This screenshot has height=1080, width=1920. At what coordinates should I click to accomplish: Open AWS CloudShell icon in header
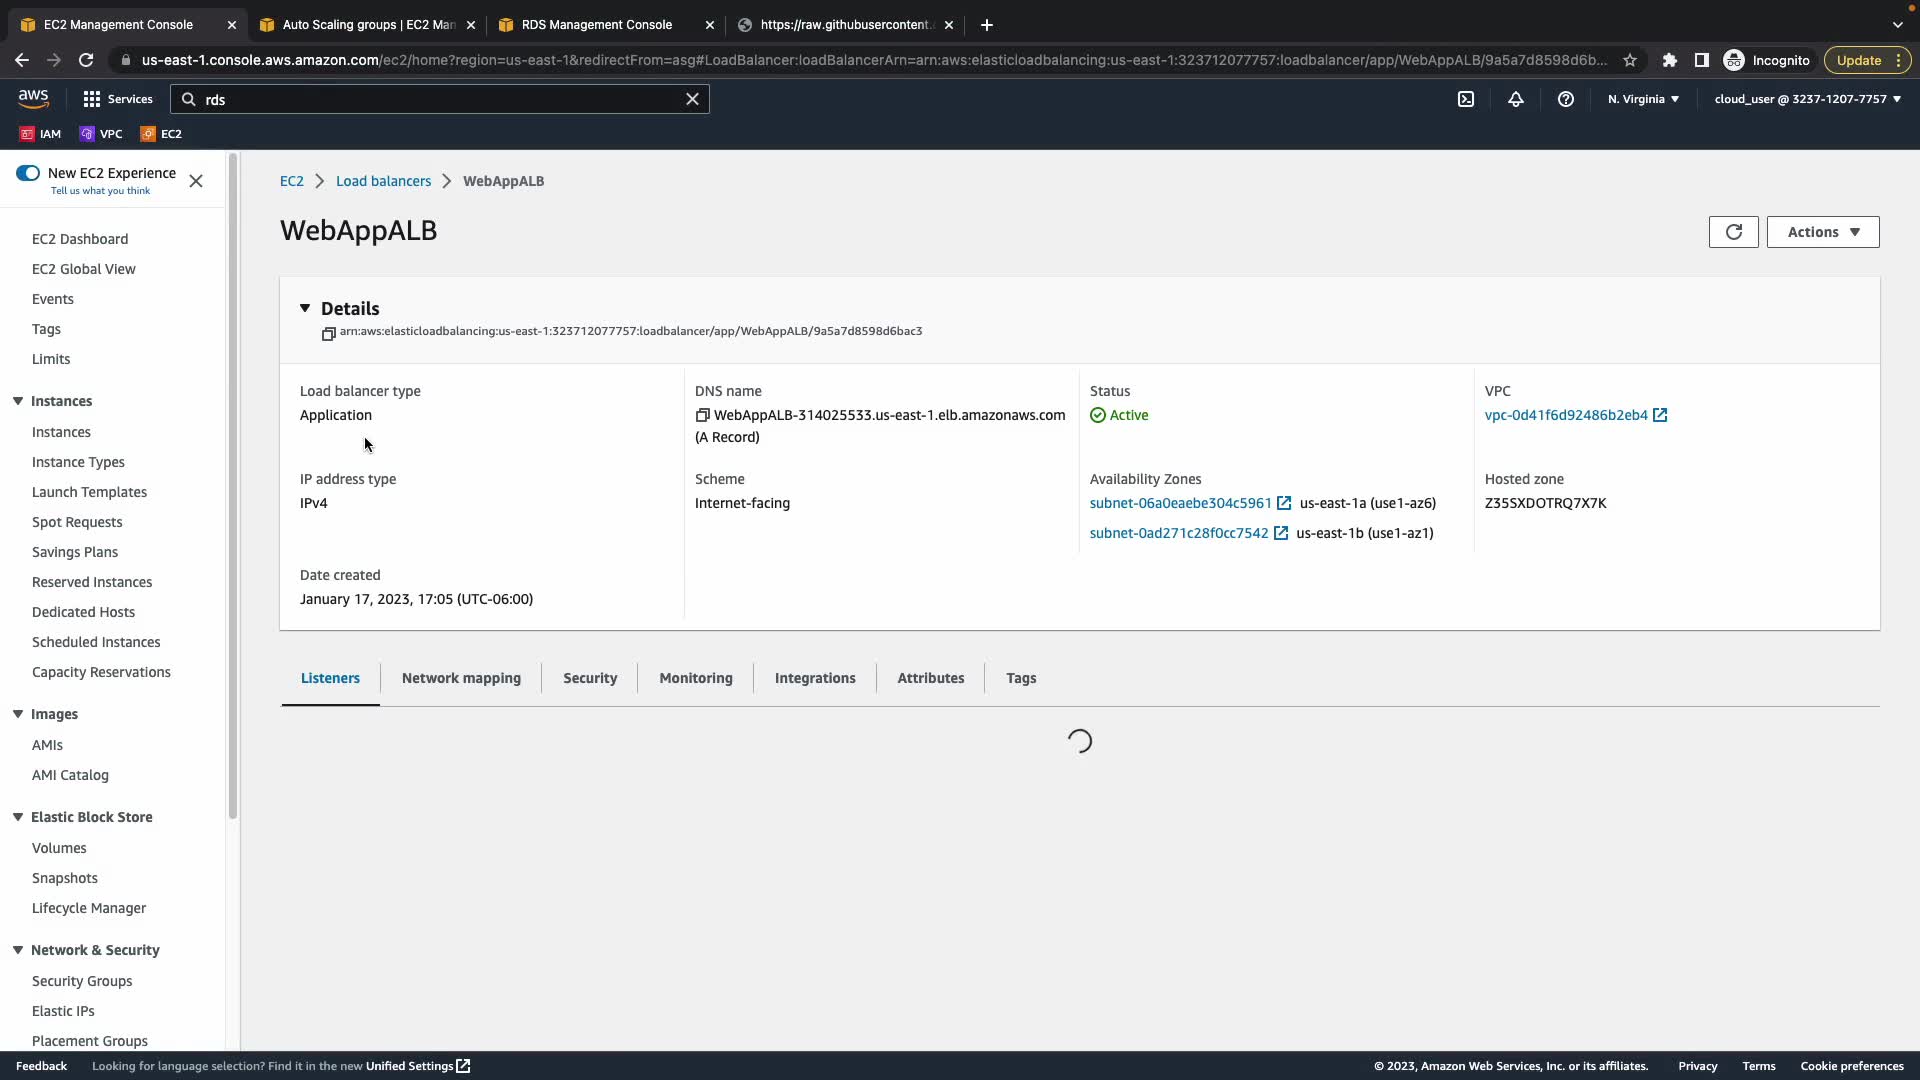tap(1465, 99)
